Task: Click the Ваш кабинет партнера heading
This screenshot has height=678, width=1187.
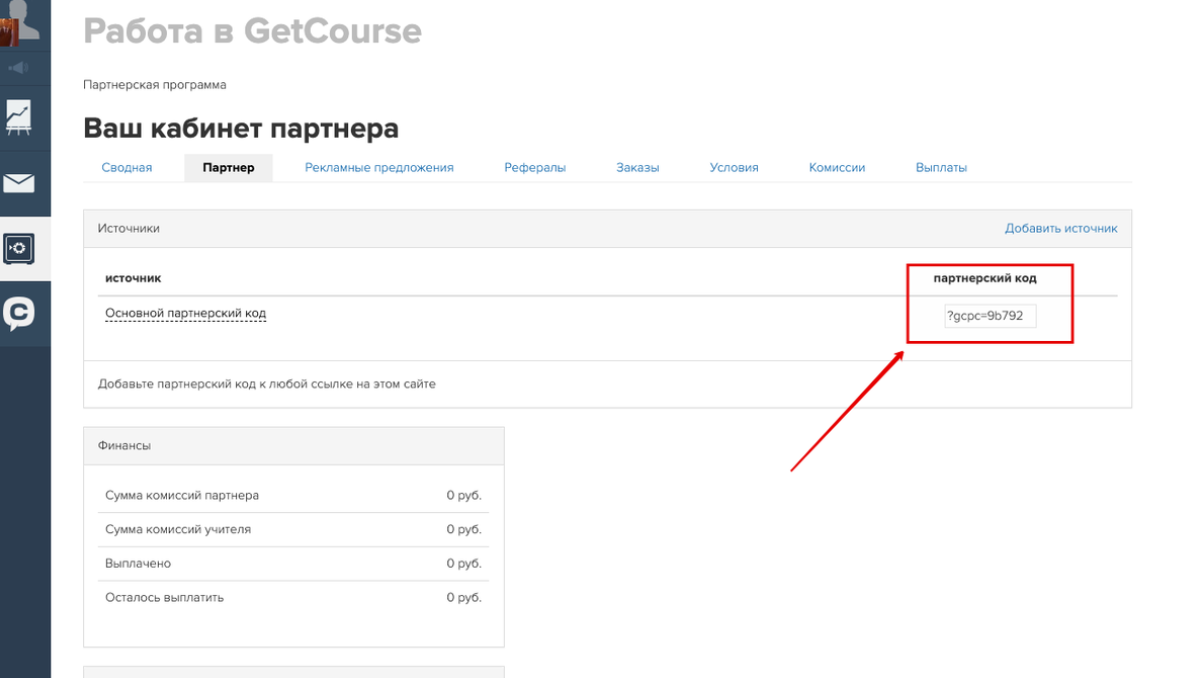Action: [x=241, y=128]
